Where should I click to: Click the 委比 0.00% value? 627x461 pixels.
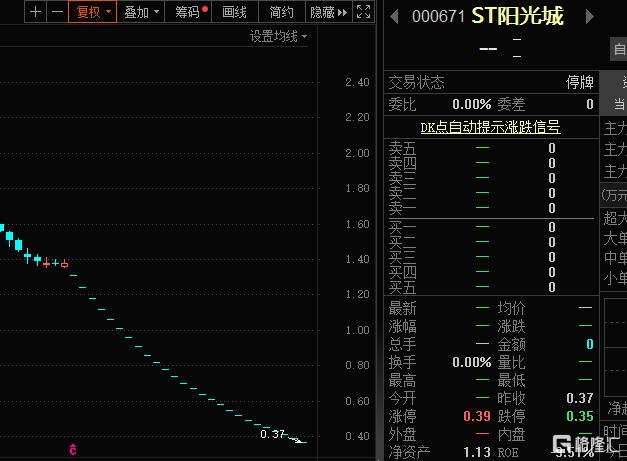point(472,104)
